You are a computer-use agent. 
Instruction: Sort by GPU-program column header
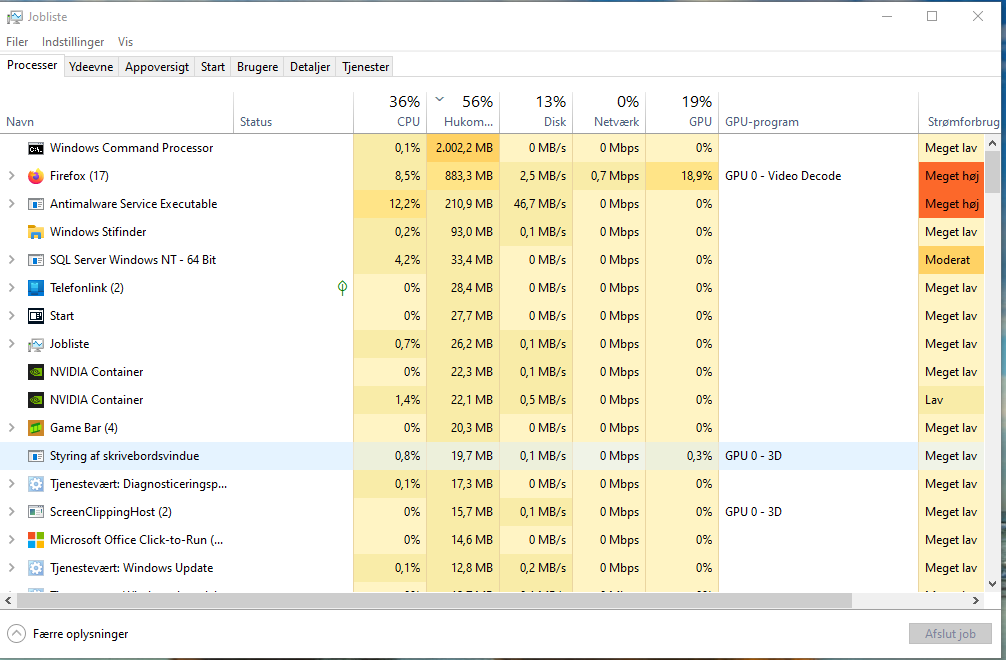819,113
